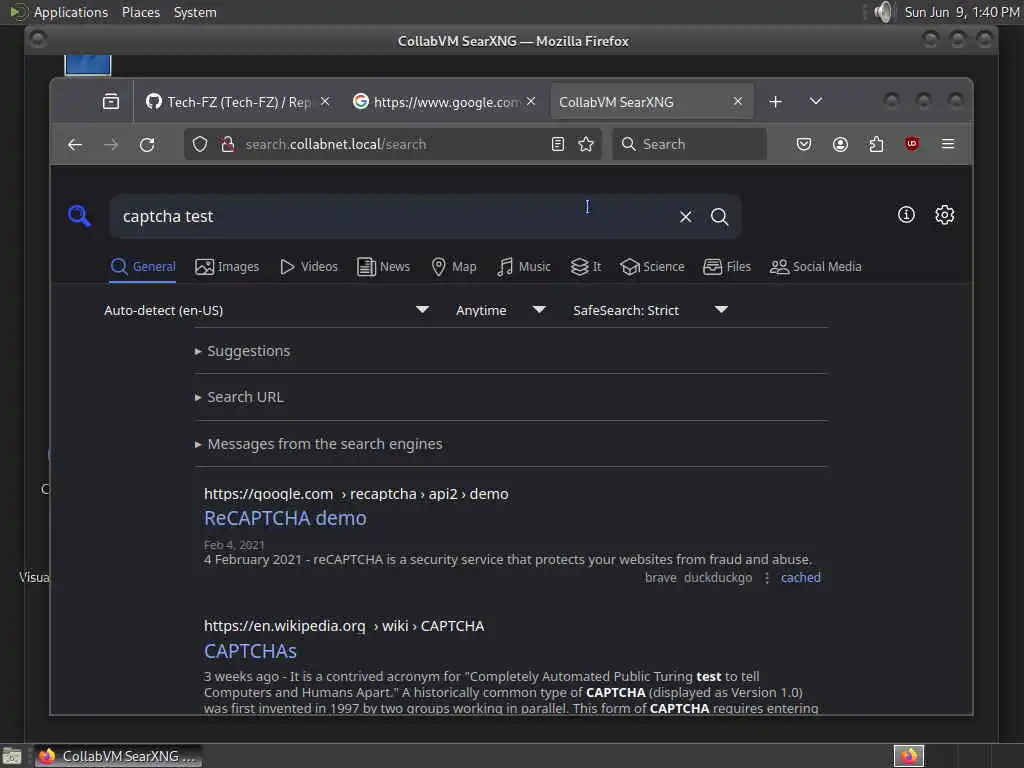This screenshot has width=1024, height=768.
Task: Open the Firefox hamburger menu
Action: click(x=948, y=144)
